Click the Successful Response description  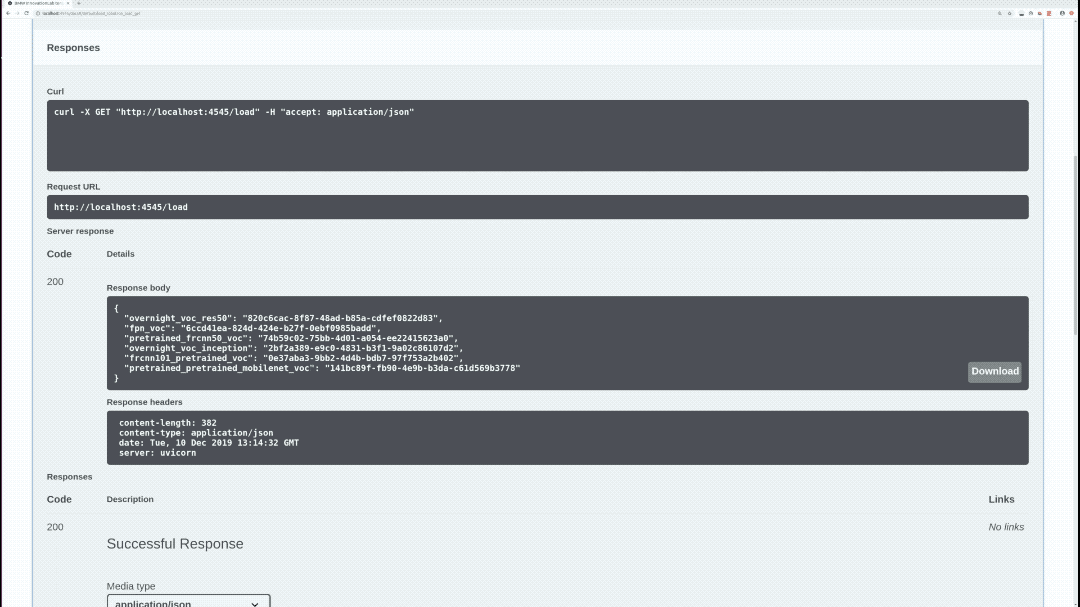click(175, 544)
